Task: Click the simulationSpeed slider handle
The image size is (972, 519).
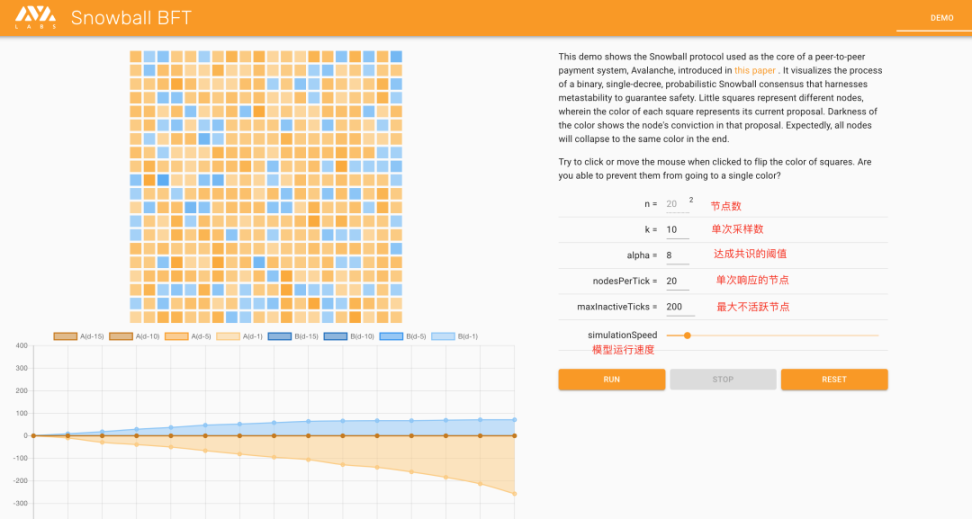Action: click(687, 335)
